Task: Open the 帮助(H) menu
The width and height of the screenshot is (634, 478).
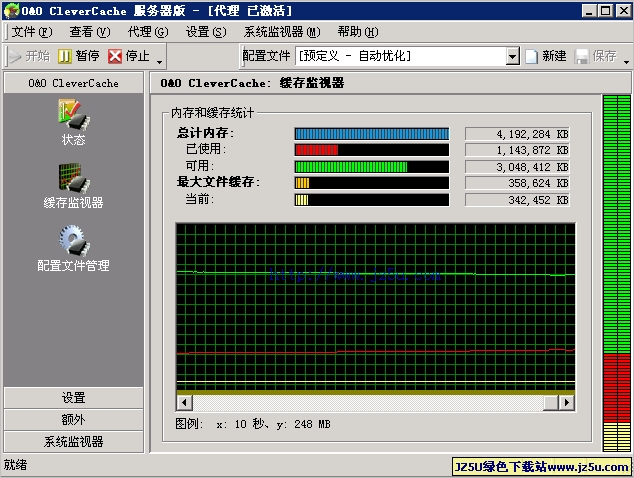Action: click(x=358, y=32)
